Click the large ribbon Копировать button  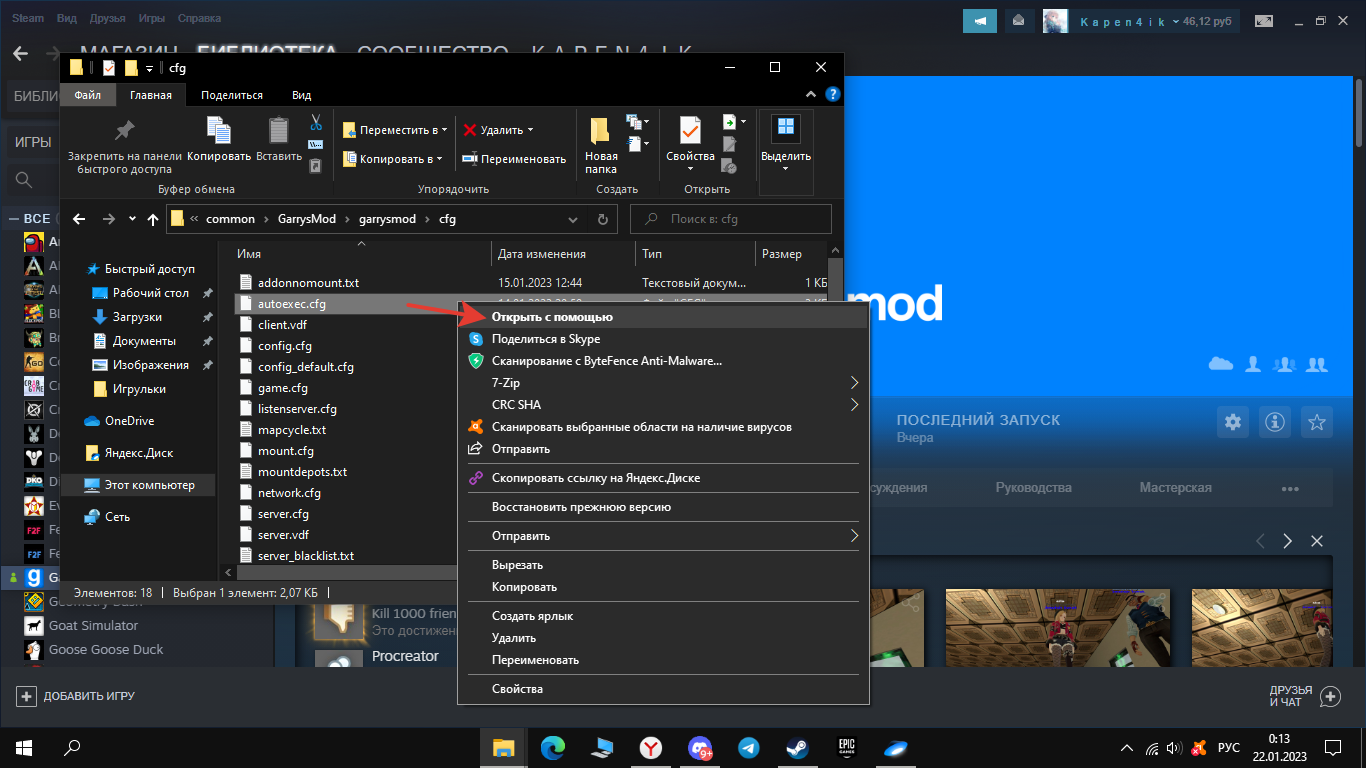(x=219, y=139)
